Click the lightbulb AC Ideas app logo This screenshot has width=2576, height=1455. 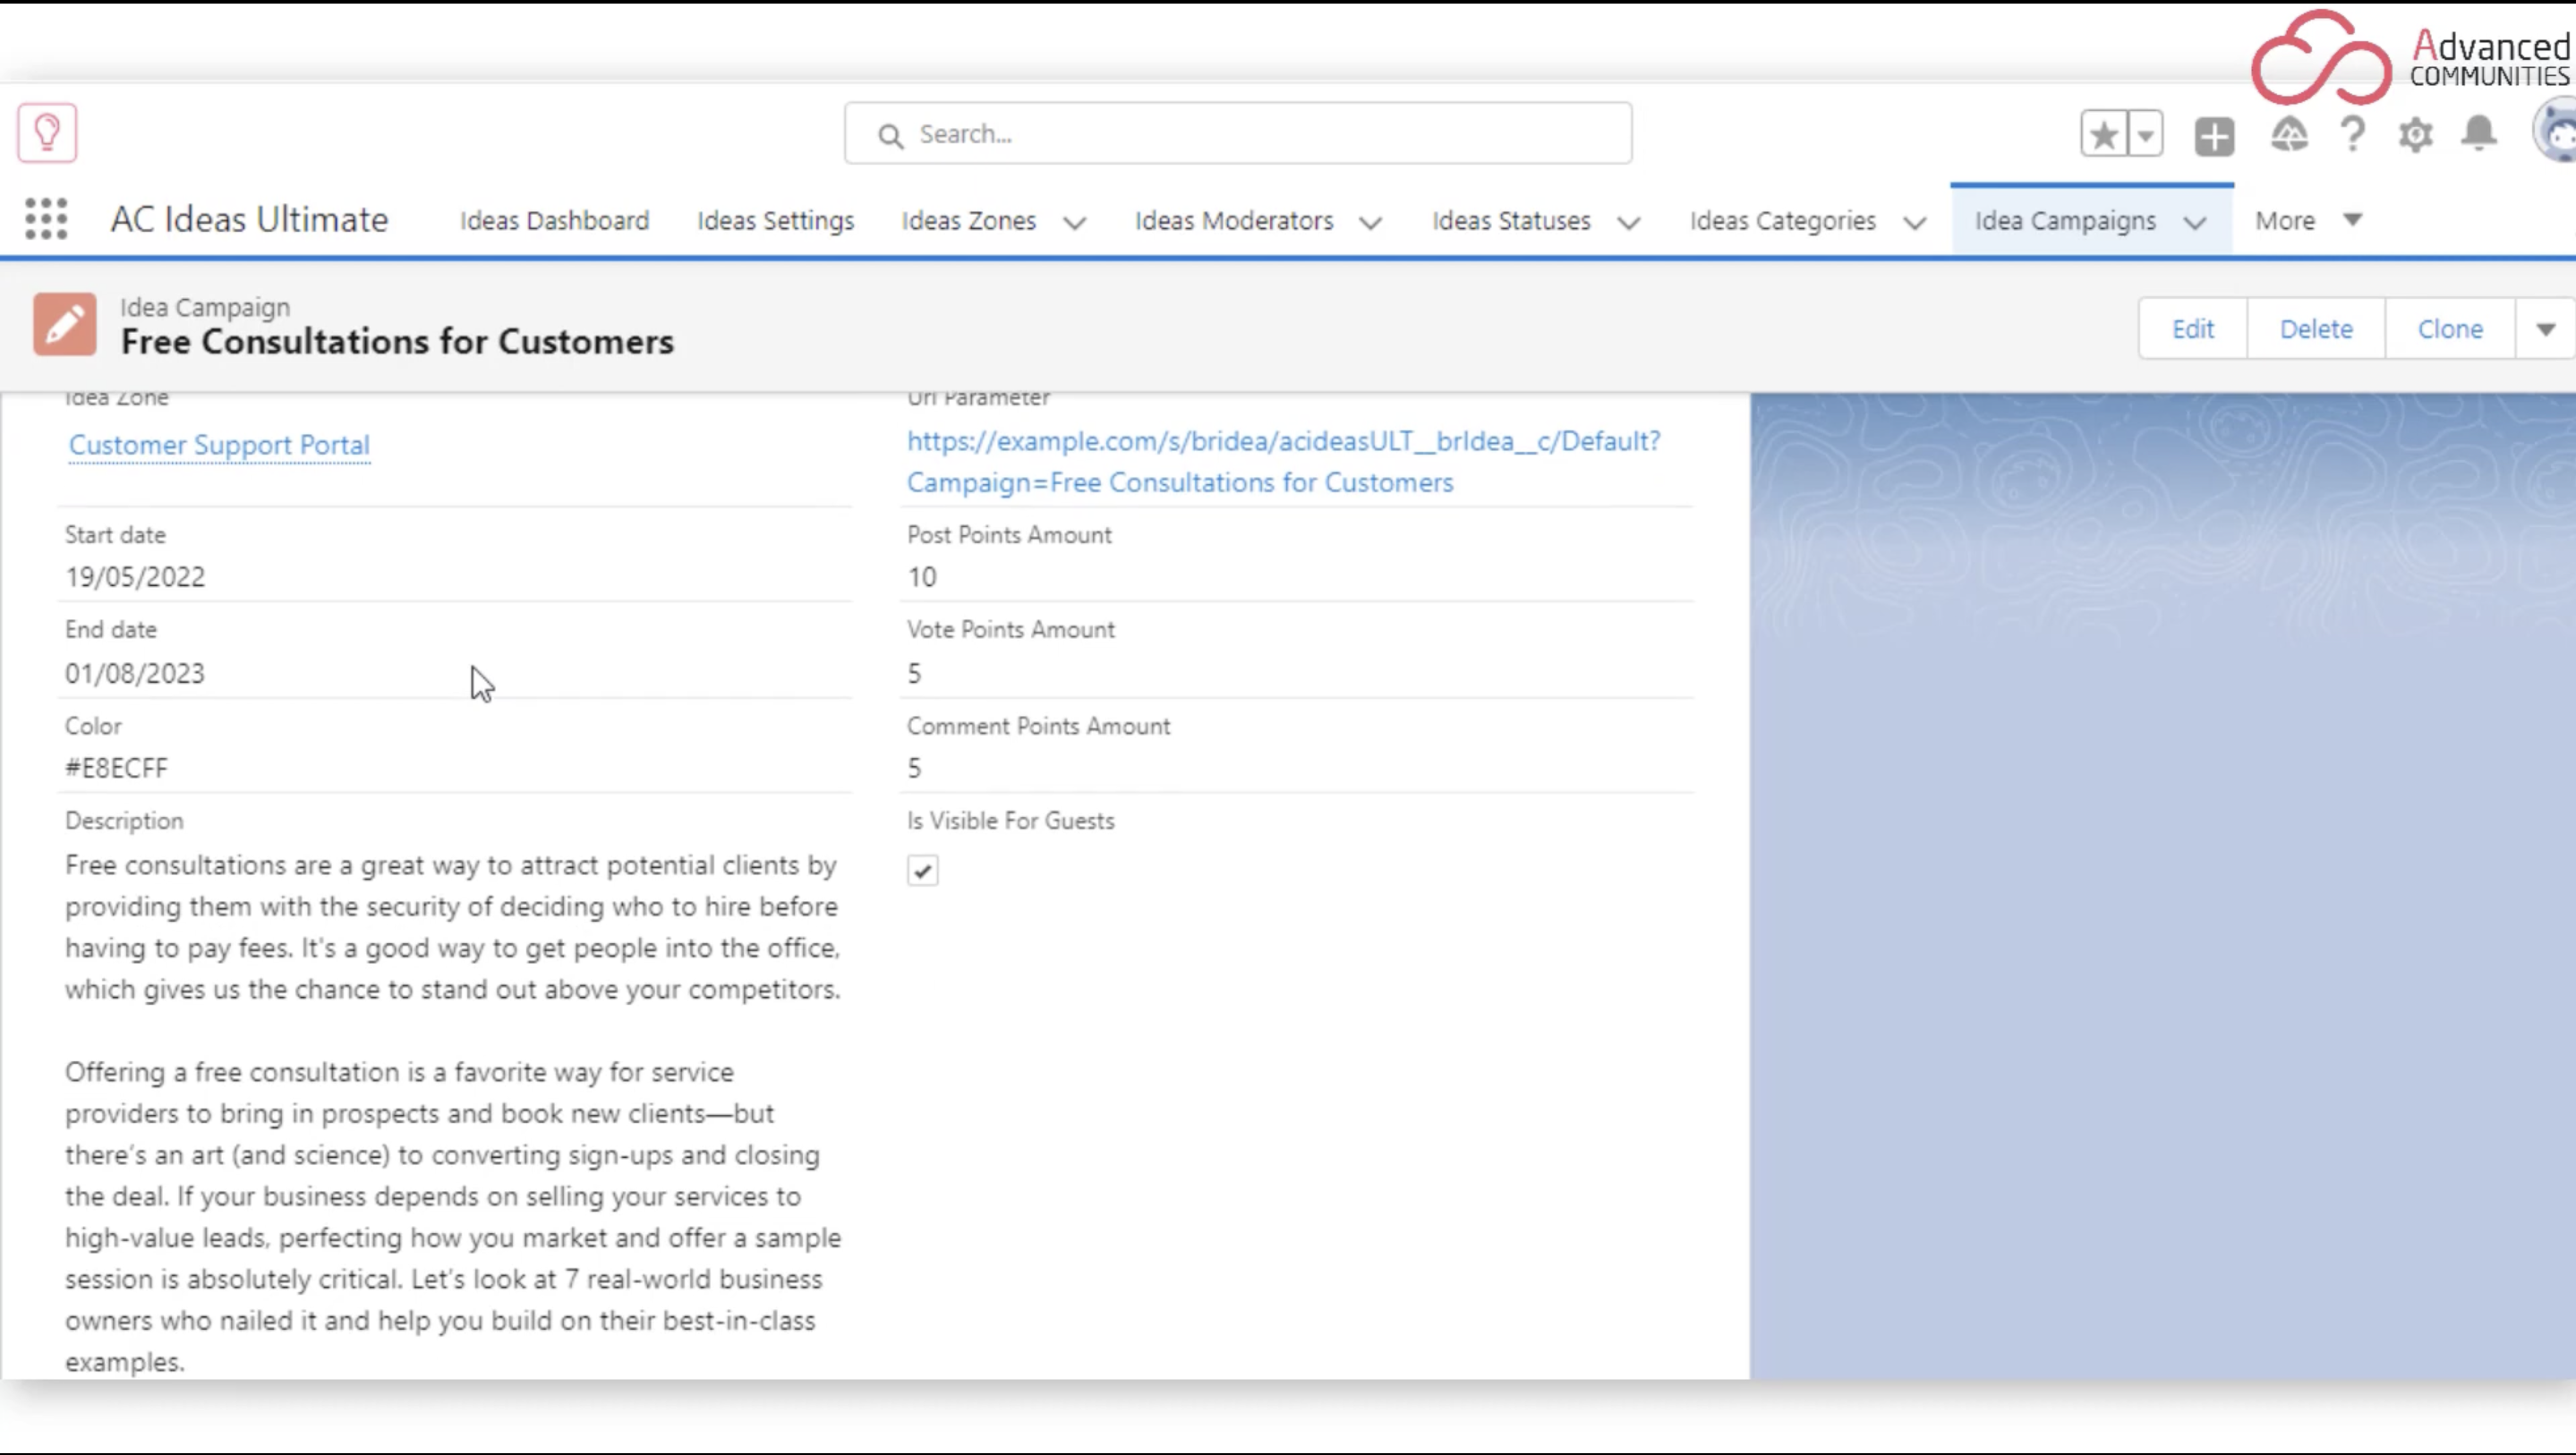tap(47, 132)
